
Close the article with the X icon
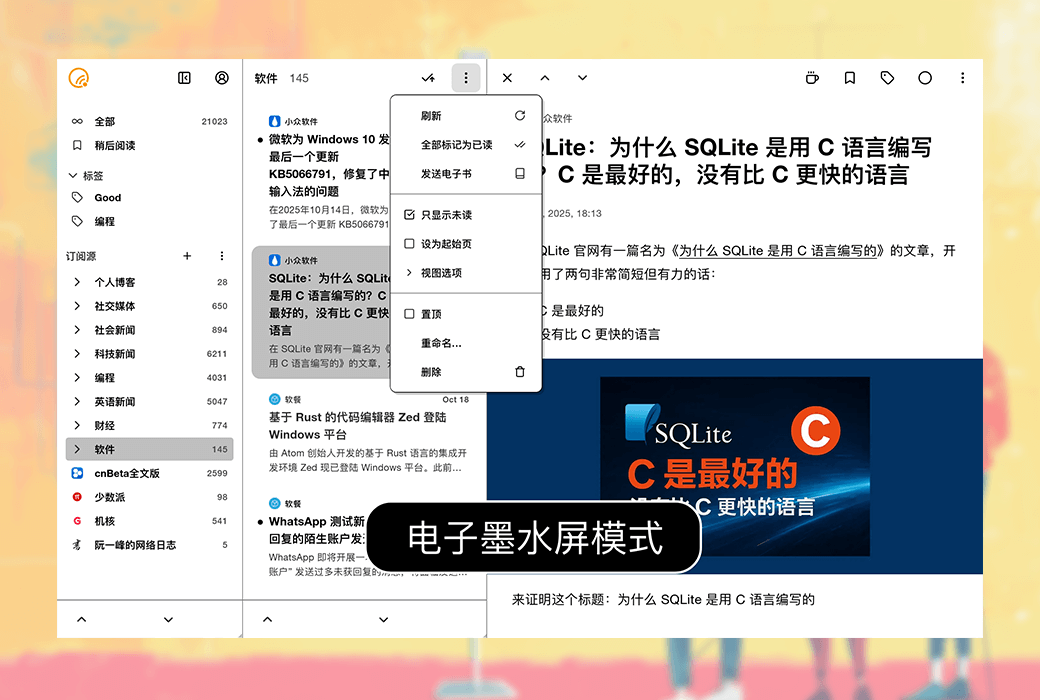pos(507,78)
